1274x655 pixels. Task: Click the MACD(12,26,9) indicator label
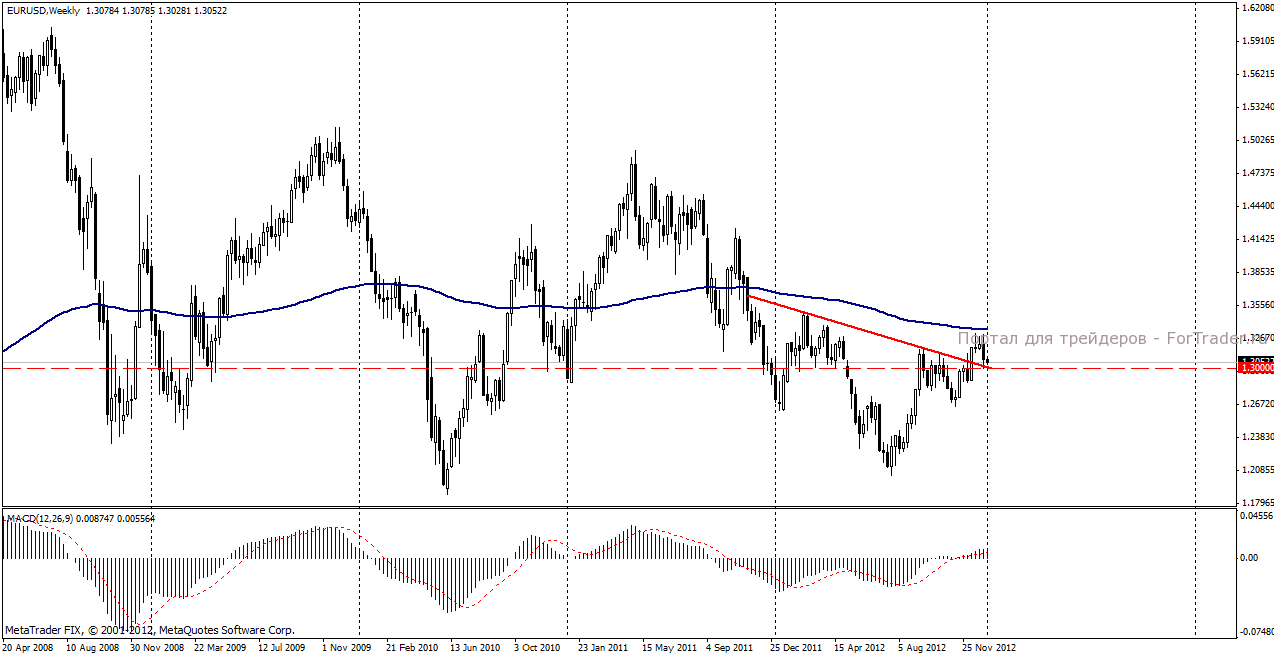(37, 519)
